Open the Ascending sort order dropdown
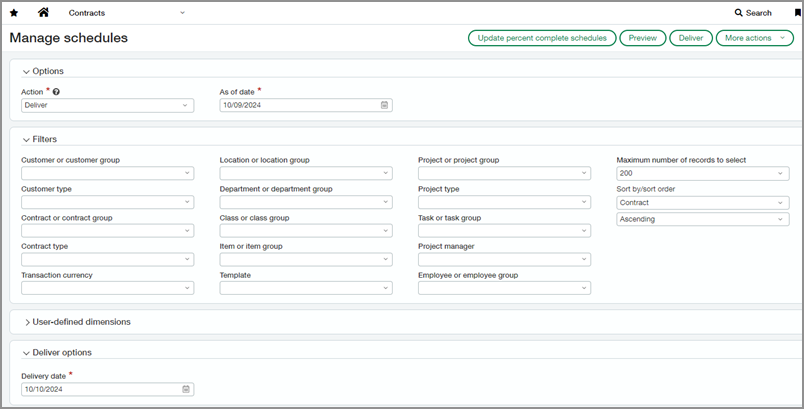Screen dimensions: 804x409 (x=702, y=219)
